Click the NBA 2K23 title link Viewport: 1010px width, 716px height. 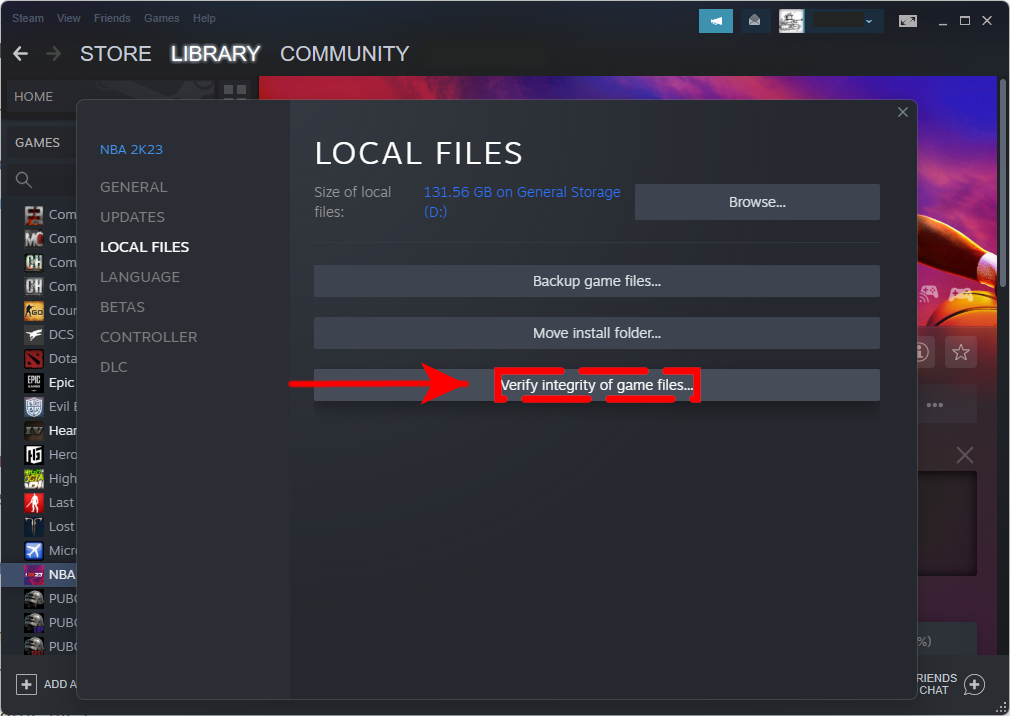tap(131, 149)
